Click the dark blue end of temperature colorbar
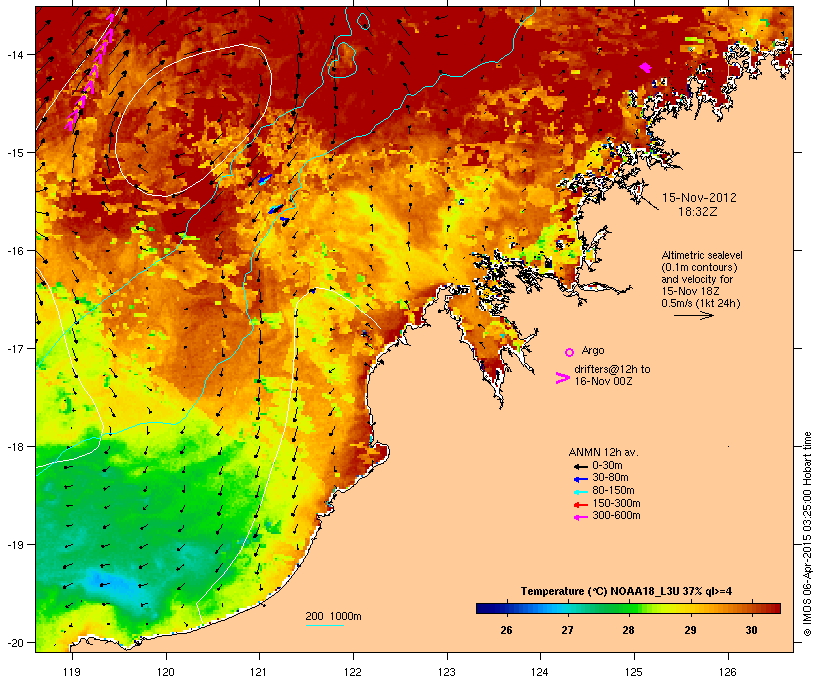 [484, 608]
